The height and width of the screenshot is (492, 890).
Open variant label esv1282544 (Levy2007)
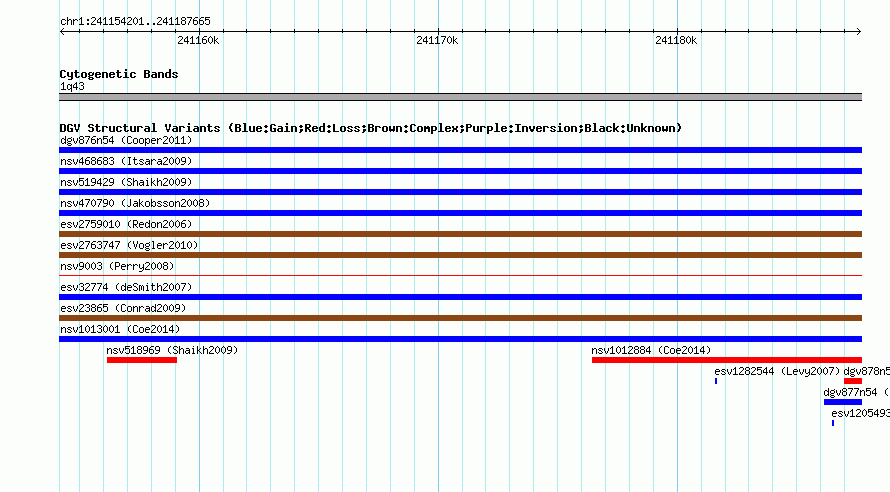[x=777, y=371]
